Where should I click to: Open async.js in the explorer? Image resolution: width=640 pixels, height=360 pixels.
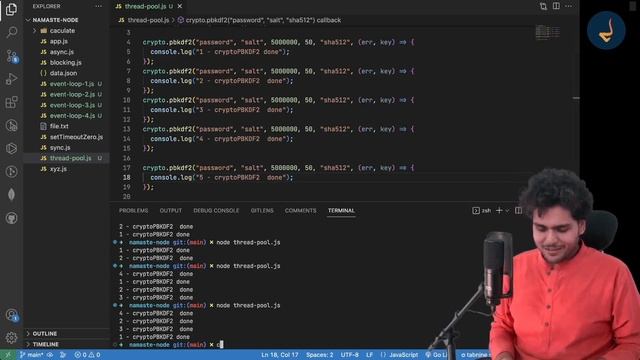(x=62, y=52)
